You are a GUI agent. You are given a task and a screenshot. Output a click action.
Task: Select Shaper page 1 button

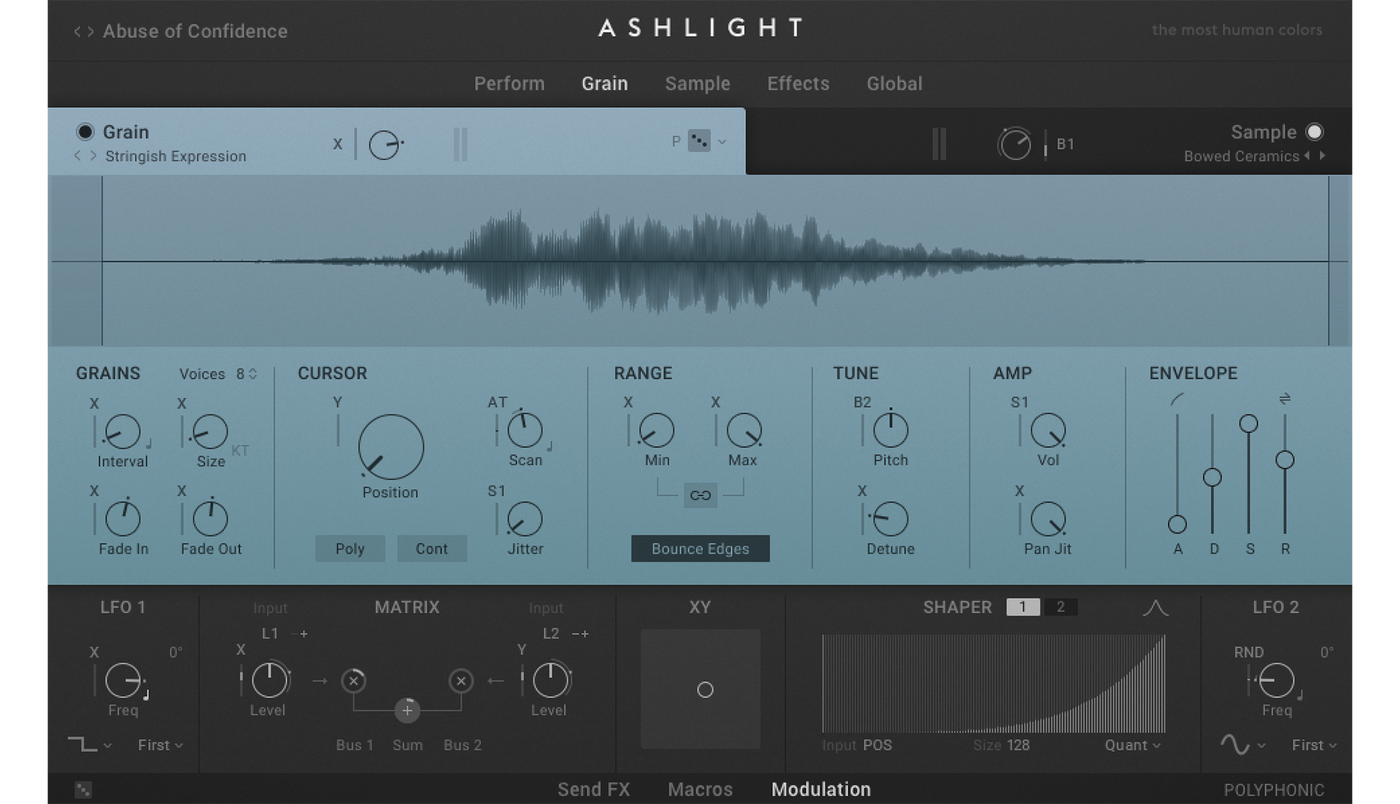tap(1023, 607)
